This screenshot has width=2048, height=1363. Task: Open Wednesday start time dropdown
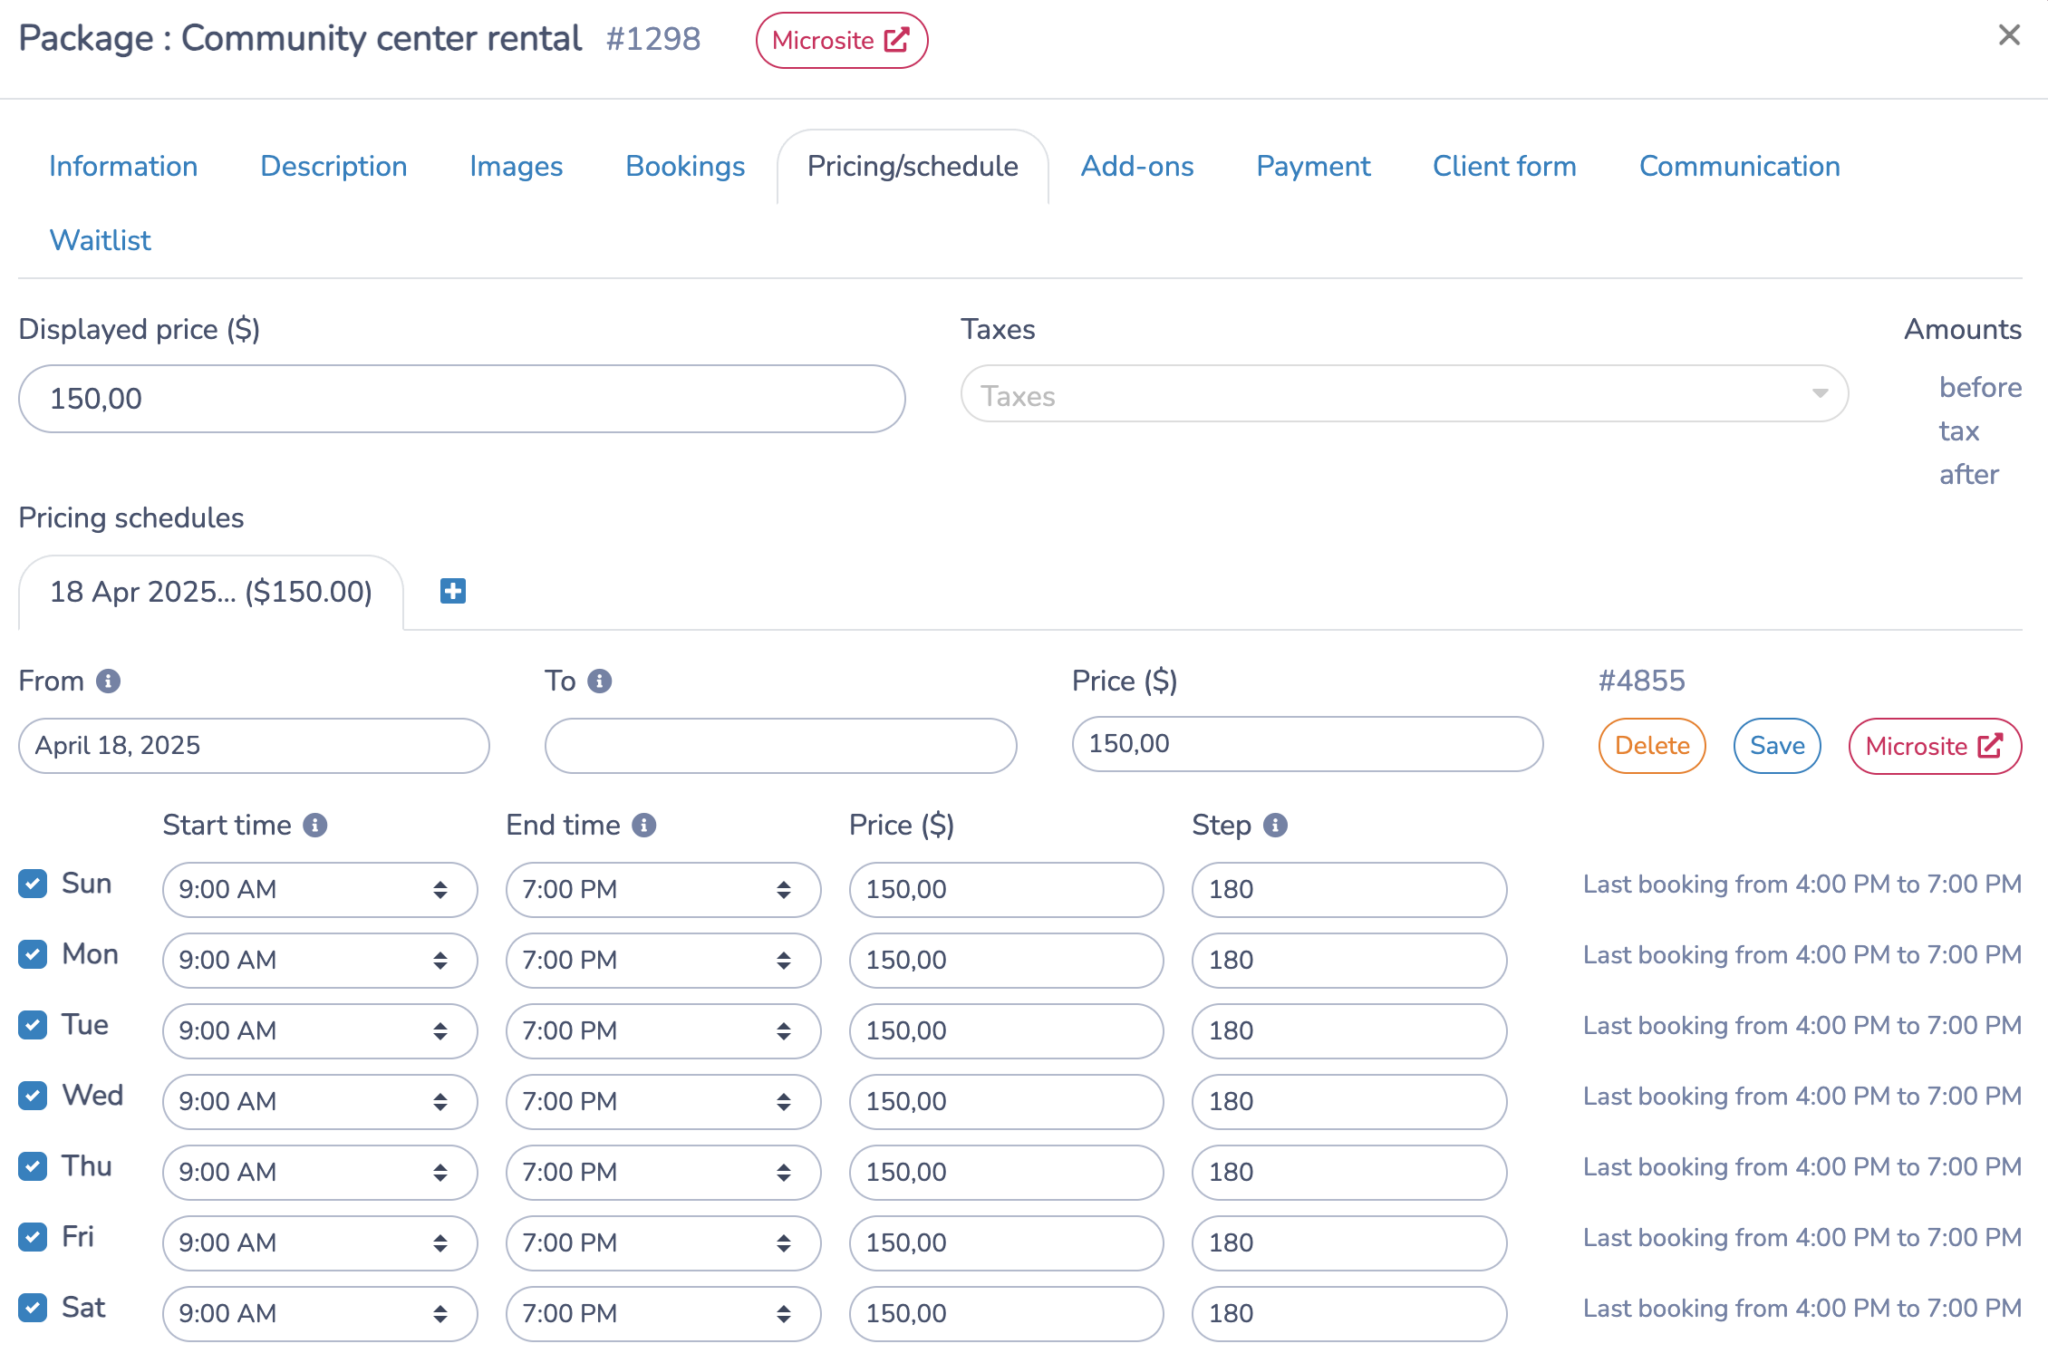click(320, 1101)
